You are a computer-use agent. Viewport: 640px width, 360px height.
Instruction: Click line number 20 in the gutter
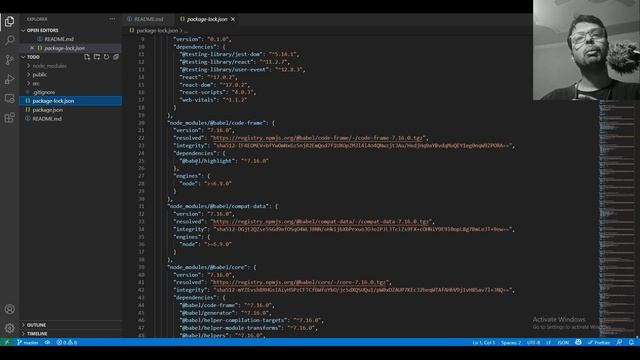click(x=141, y=123)
